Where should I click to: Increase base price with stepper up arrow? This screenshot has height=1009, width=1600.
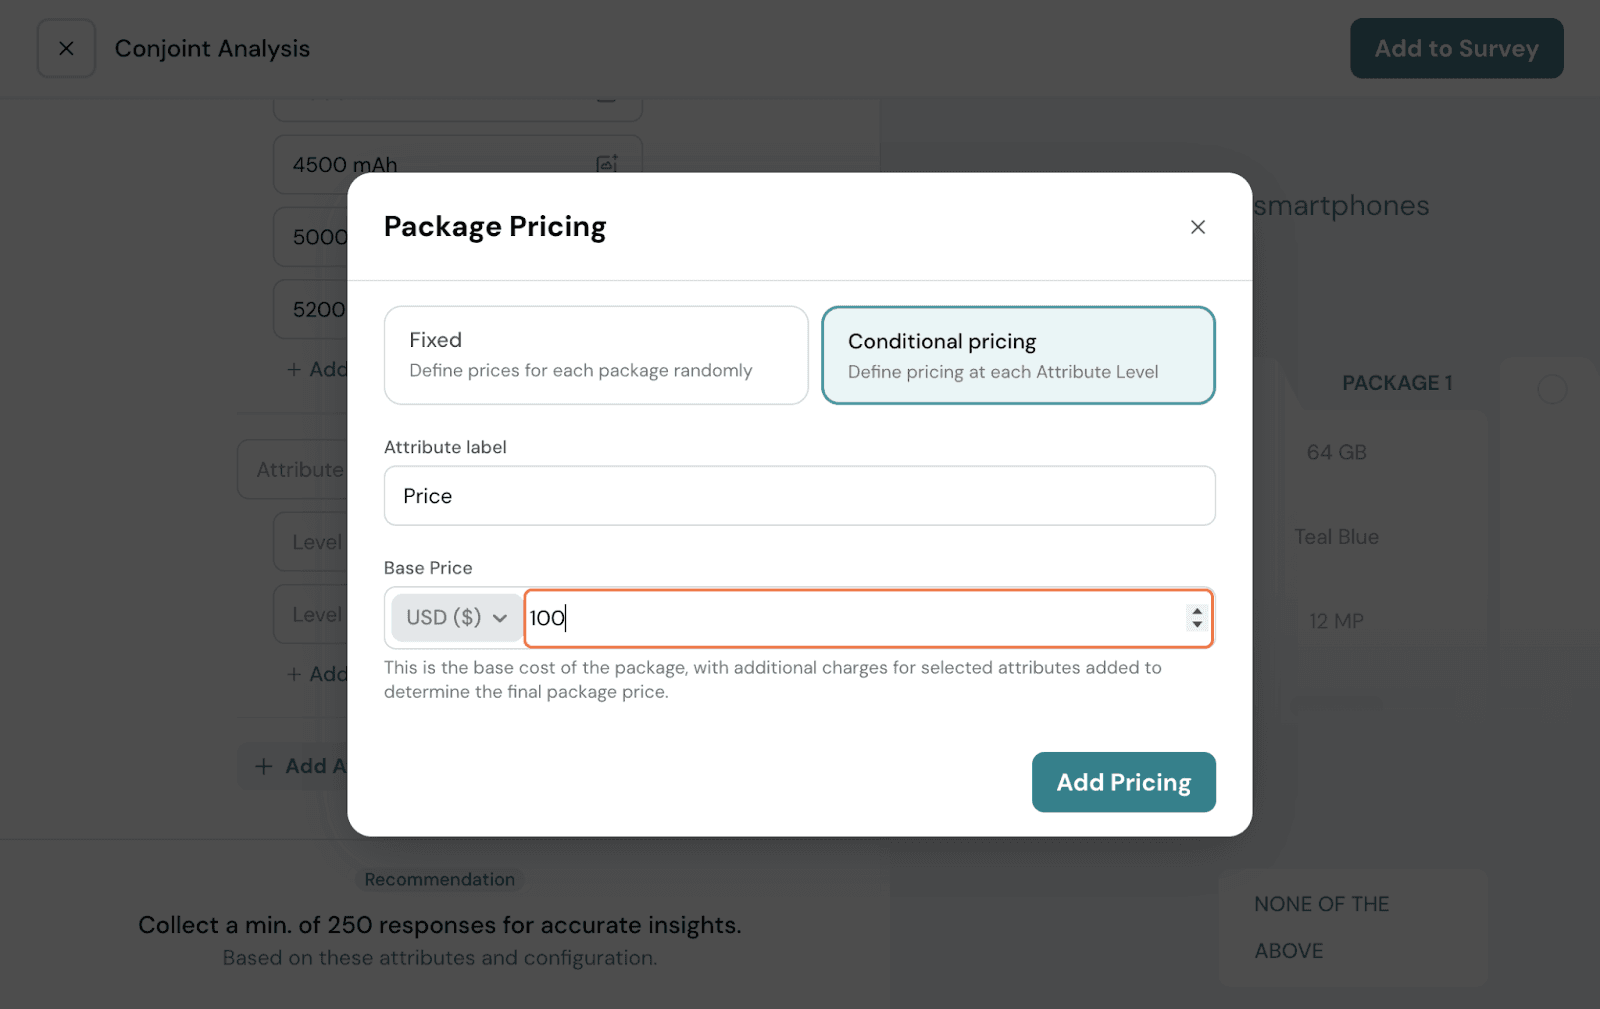(1197, 610)
